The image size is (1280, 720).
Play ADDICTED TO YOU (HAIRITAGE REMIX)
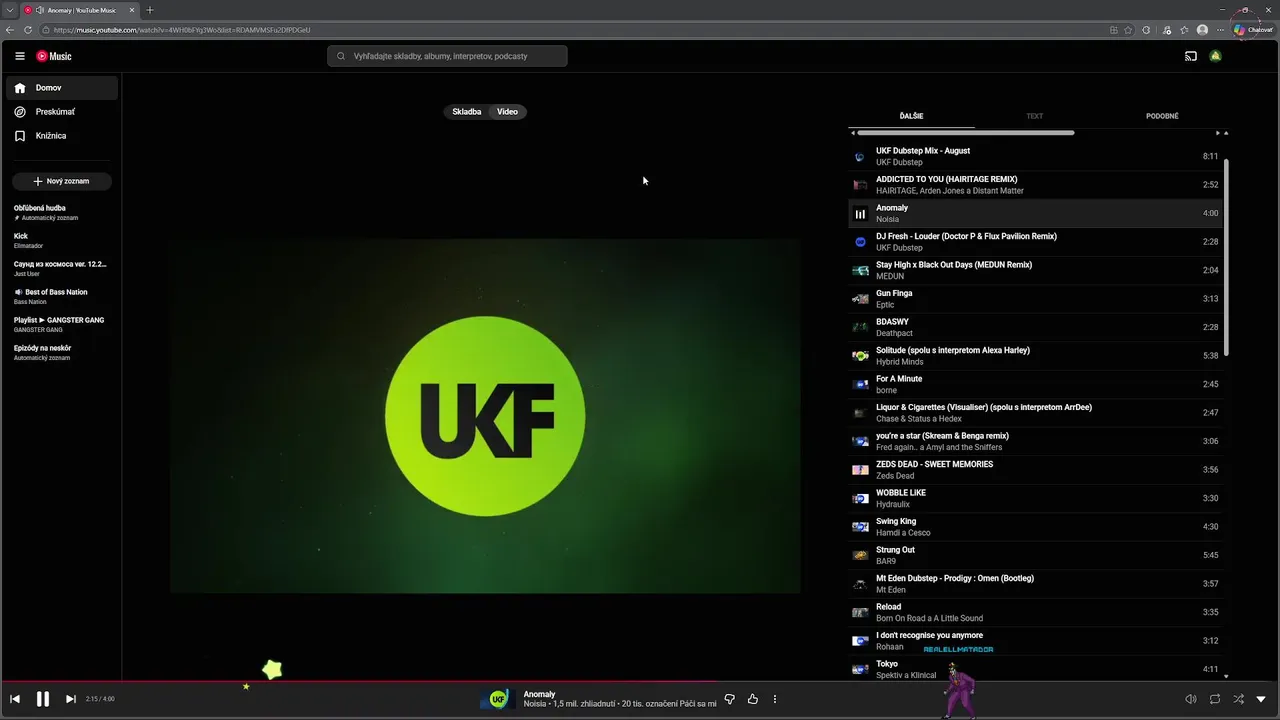click(1035, 185)
